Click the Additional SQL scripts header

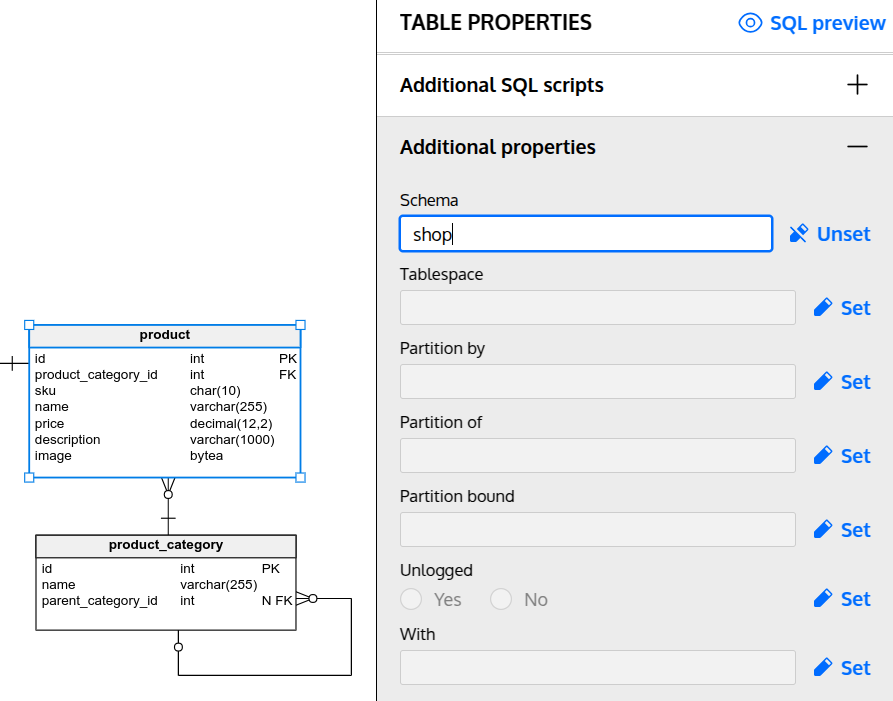[x=502, y=85]
